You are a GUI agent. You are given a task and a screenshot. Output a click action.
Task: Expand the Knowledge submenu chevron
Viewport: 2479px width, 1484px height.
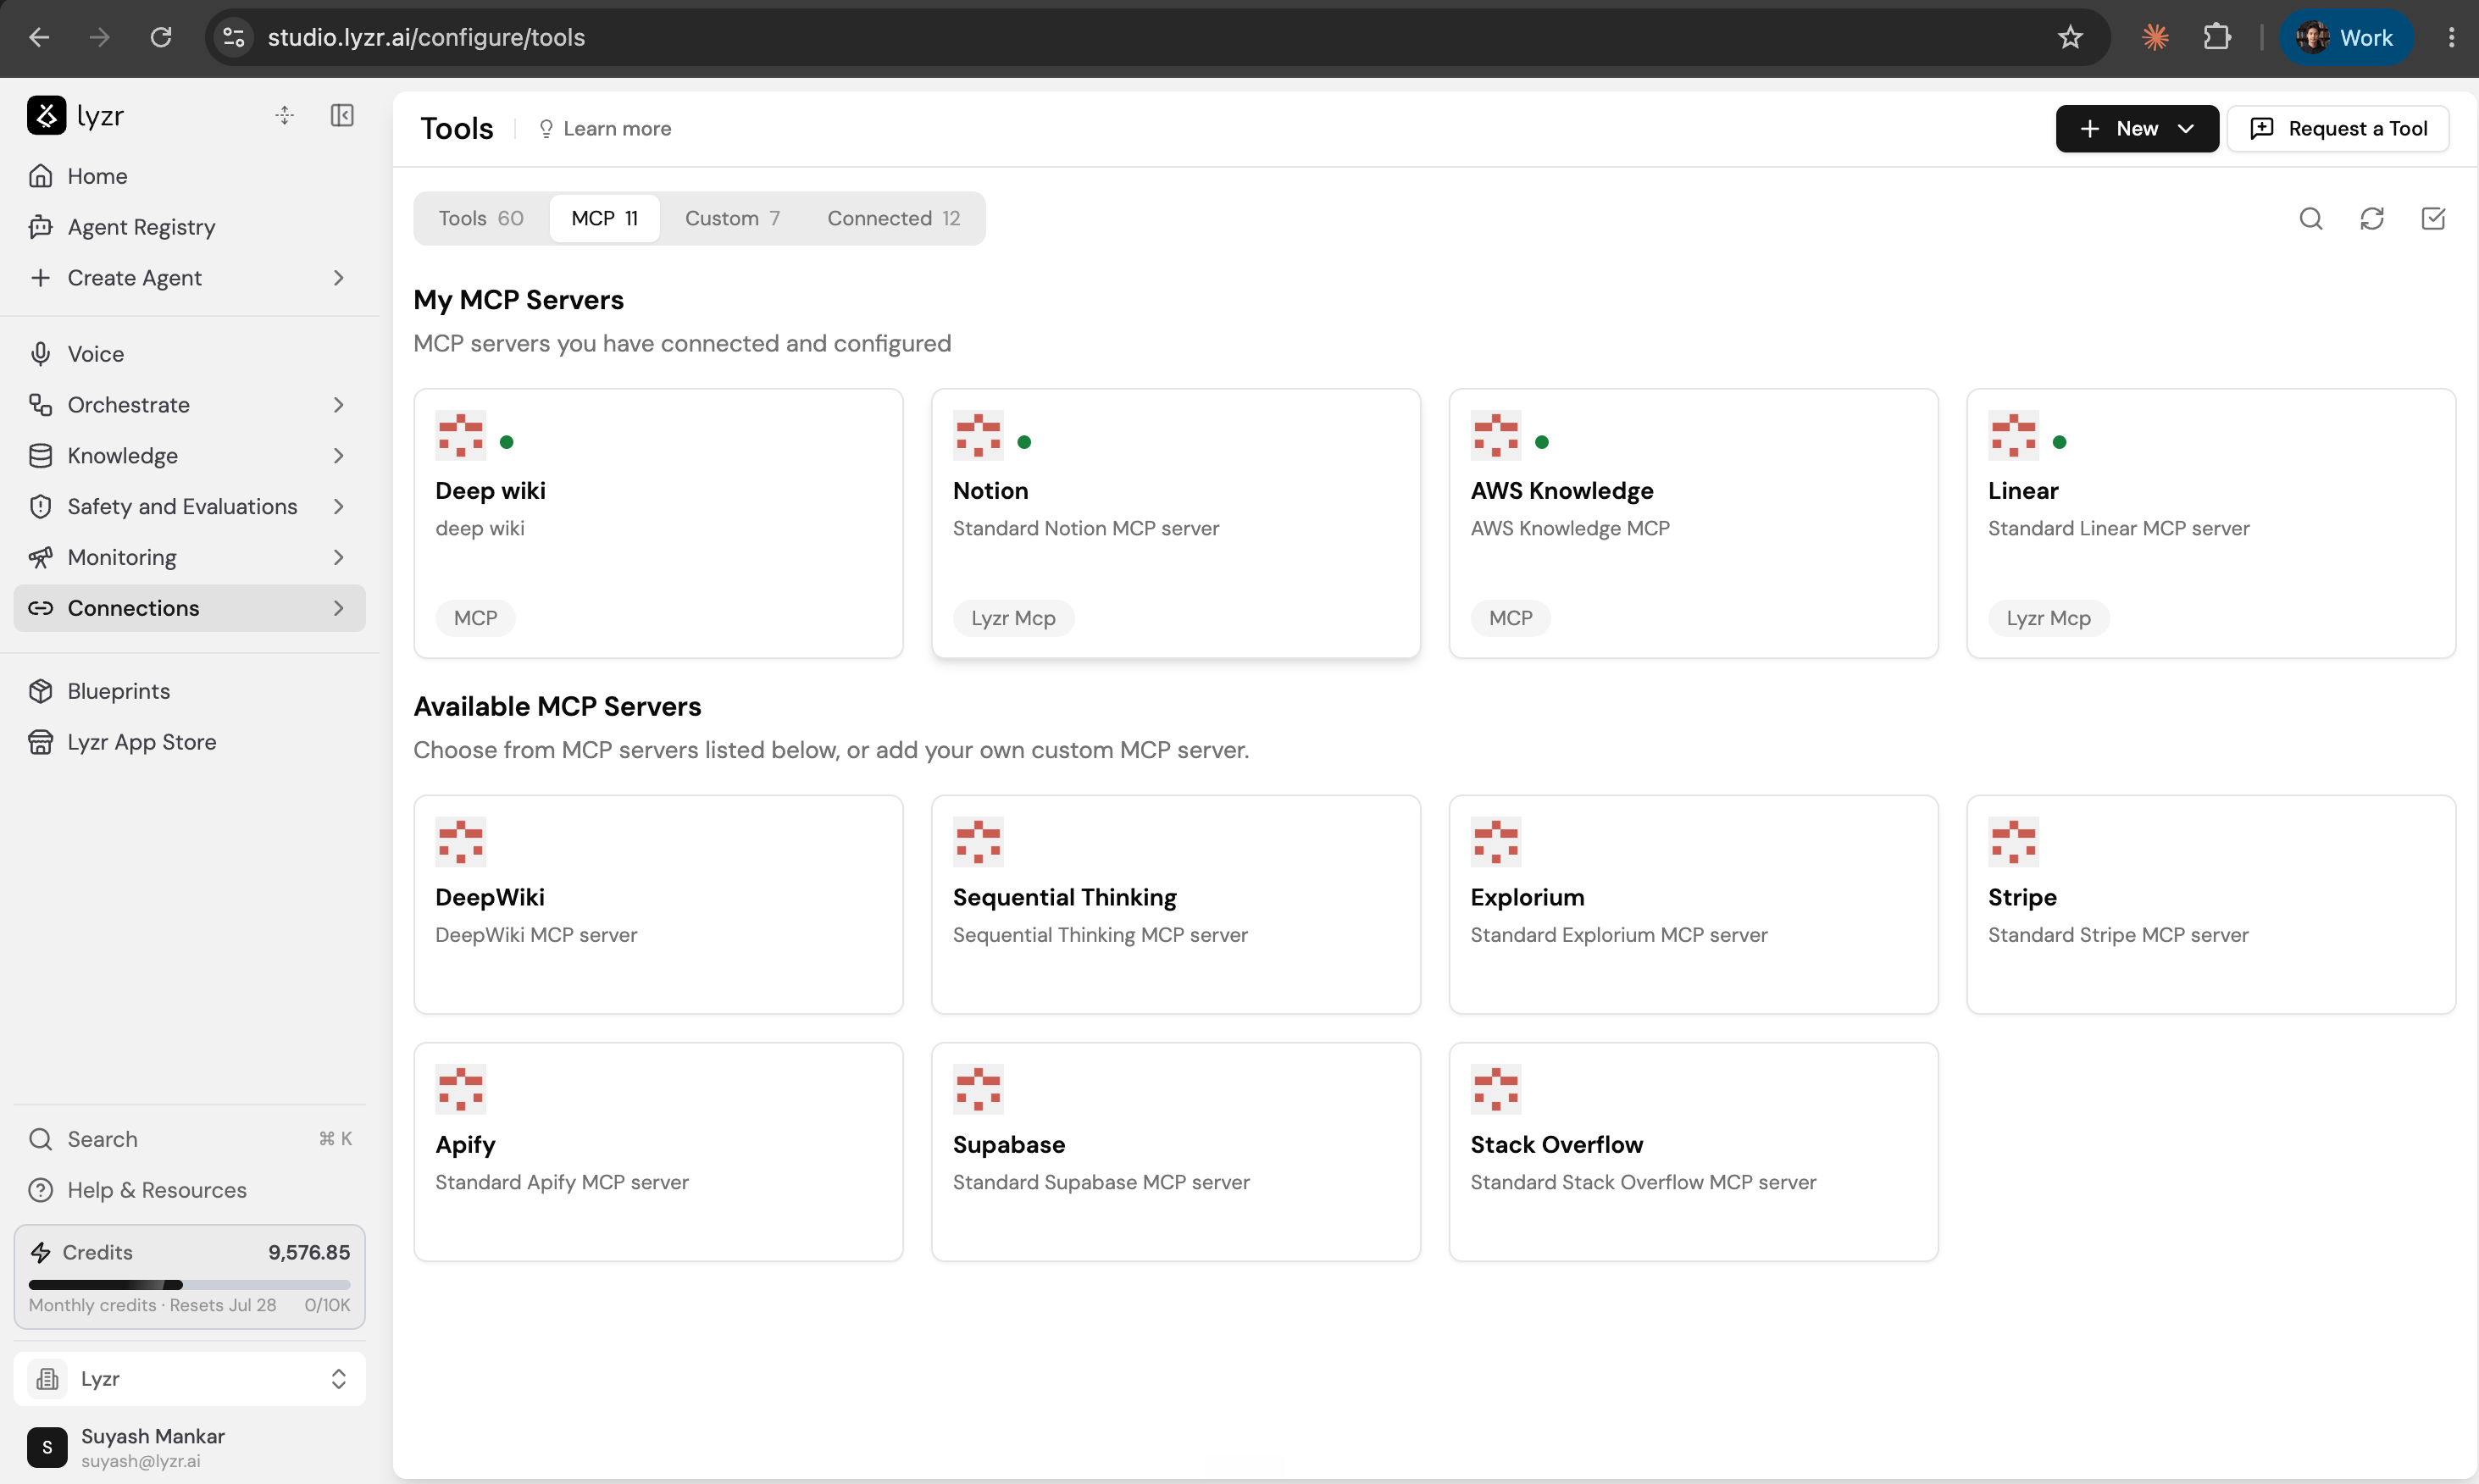click(x=339, y=456)
